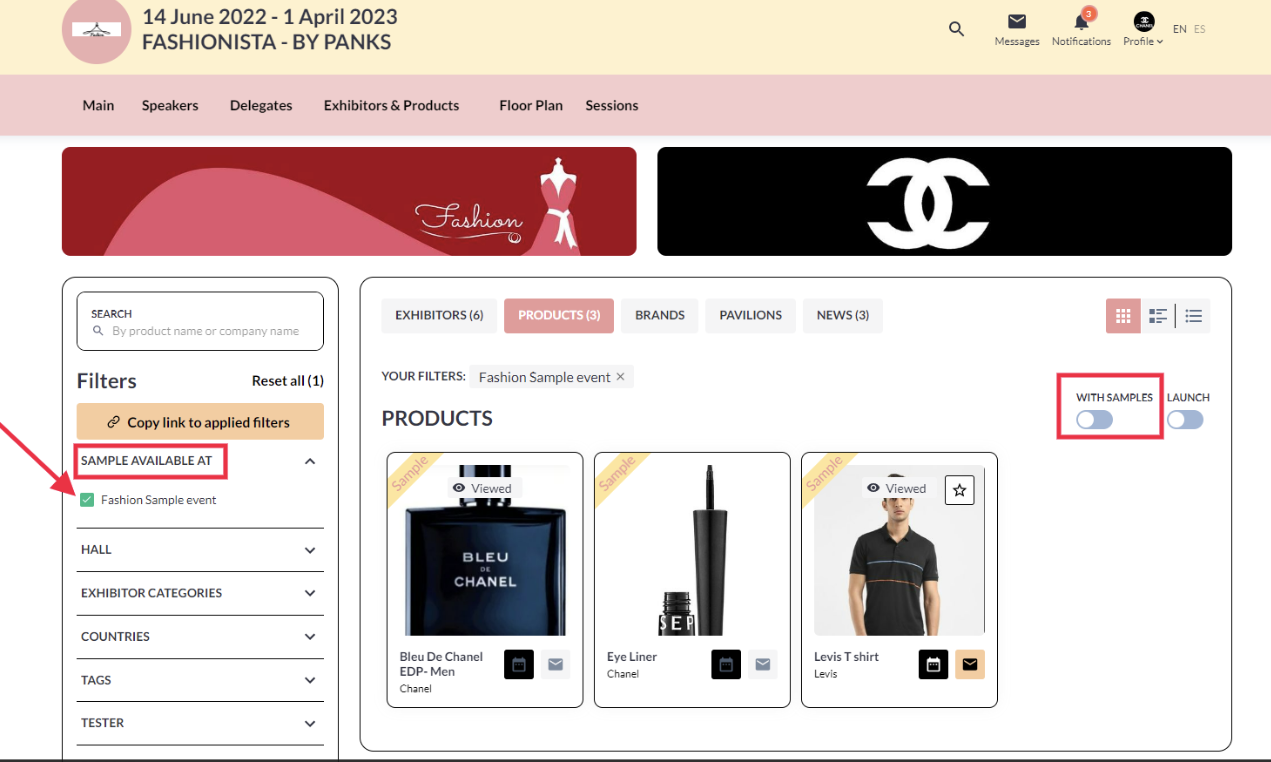Image resolution: width=1271 pixels, height=762 pixels.
Task: Open the Messages envelope icon
Action: pyautogui.click(x=1016, y=22)
